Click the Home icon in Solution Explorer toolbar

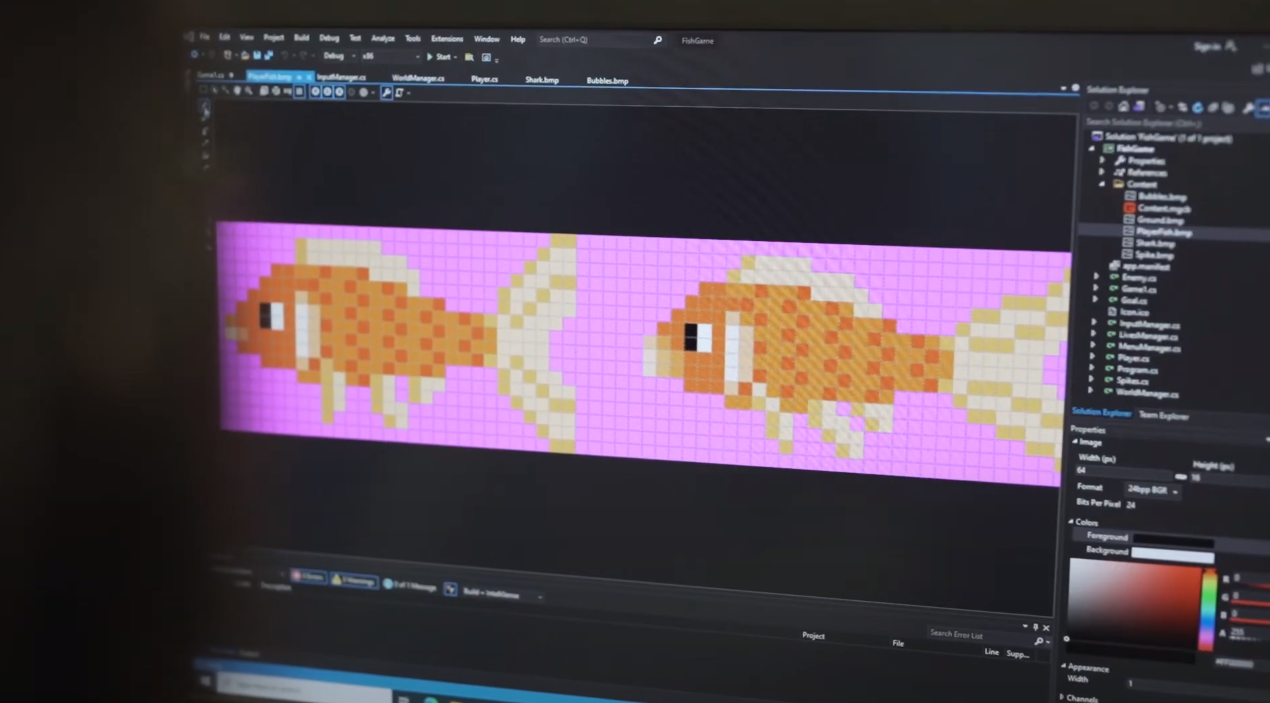(x=1124, y=106)
